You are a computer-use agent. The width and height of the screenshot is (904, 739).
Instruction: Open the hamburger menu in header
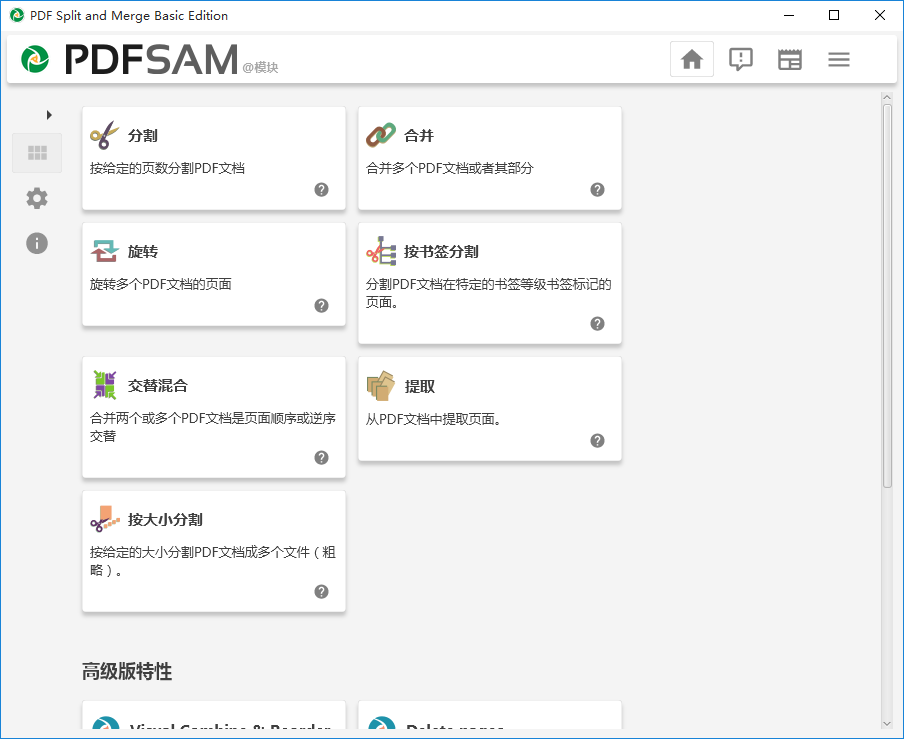pyautogui.click(x=839, y=59)
